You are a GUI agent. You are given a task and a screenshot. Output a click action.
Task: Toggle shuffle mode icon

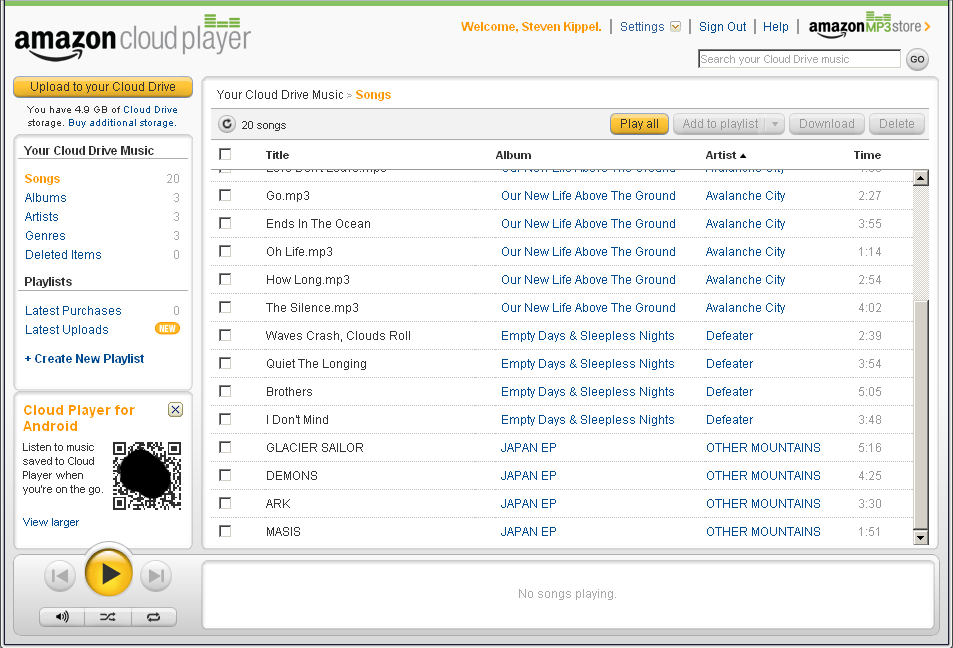coord(108,617)
